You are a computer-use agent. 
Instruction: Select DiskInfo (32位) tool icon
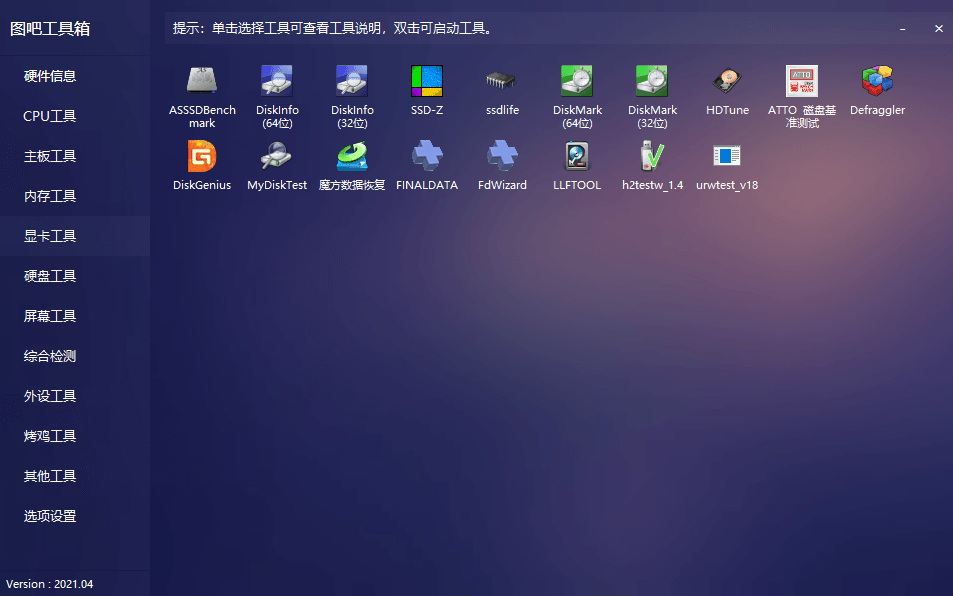tap(352, 81)
